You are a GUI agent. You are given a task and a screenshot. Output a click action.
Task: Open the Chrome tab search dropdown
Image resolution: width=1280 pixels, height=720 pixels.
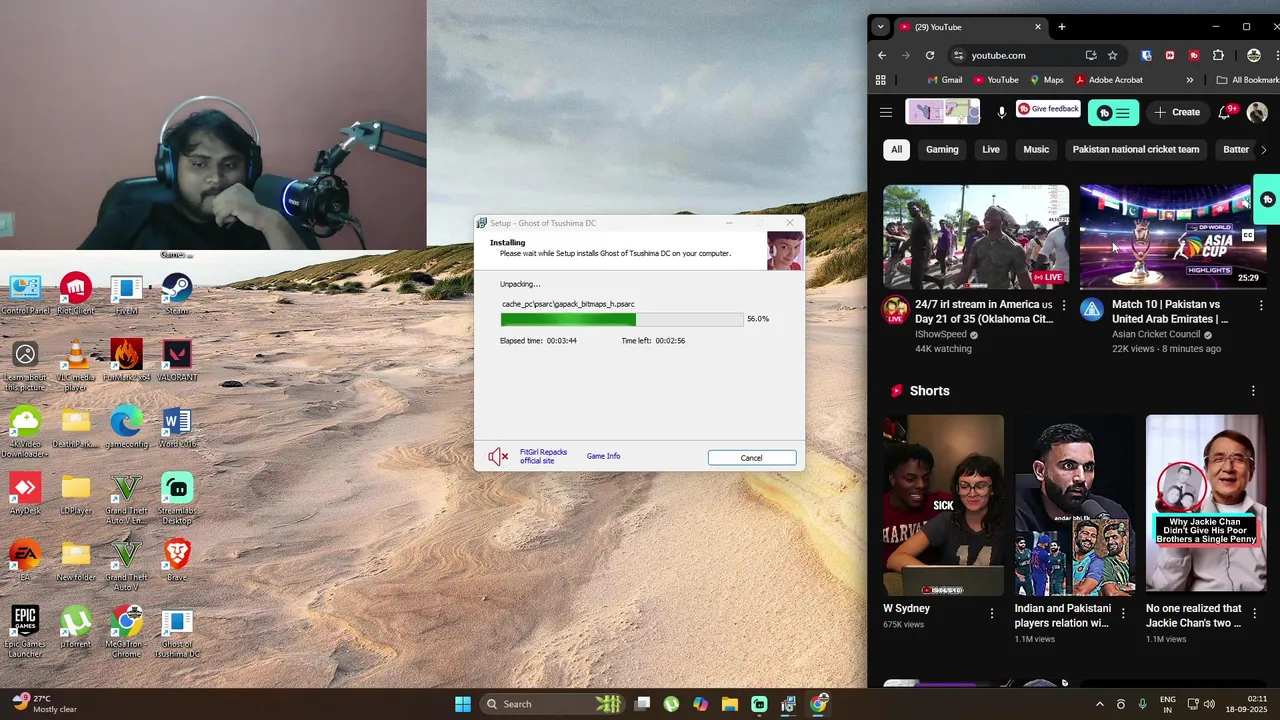click(880, 27)
